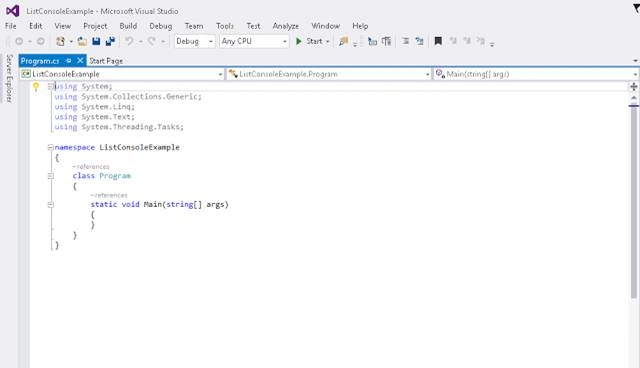Image resolution: width=640 pixels, height=368 pixels.
Task: Open the ListConsoleExample.Program type dropdown
Action: [329, 74]
